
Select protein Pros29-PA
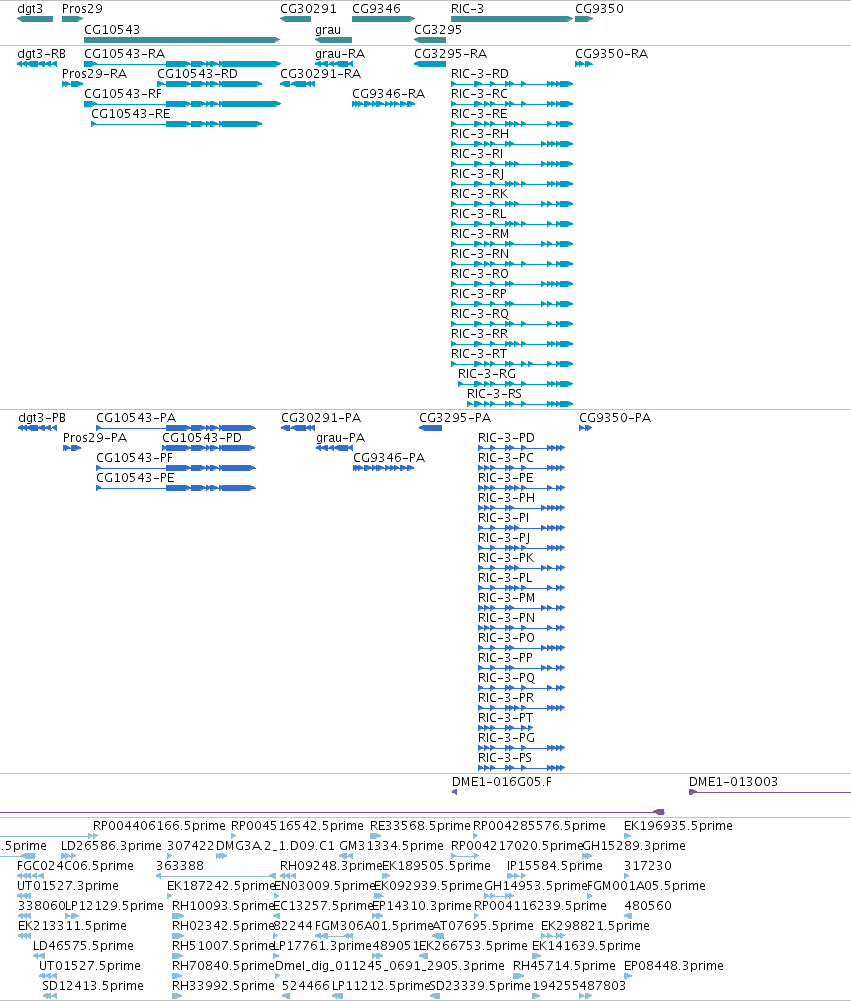(x=72, y=448)
